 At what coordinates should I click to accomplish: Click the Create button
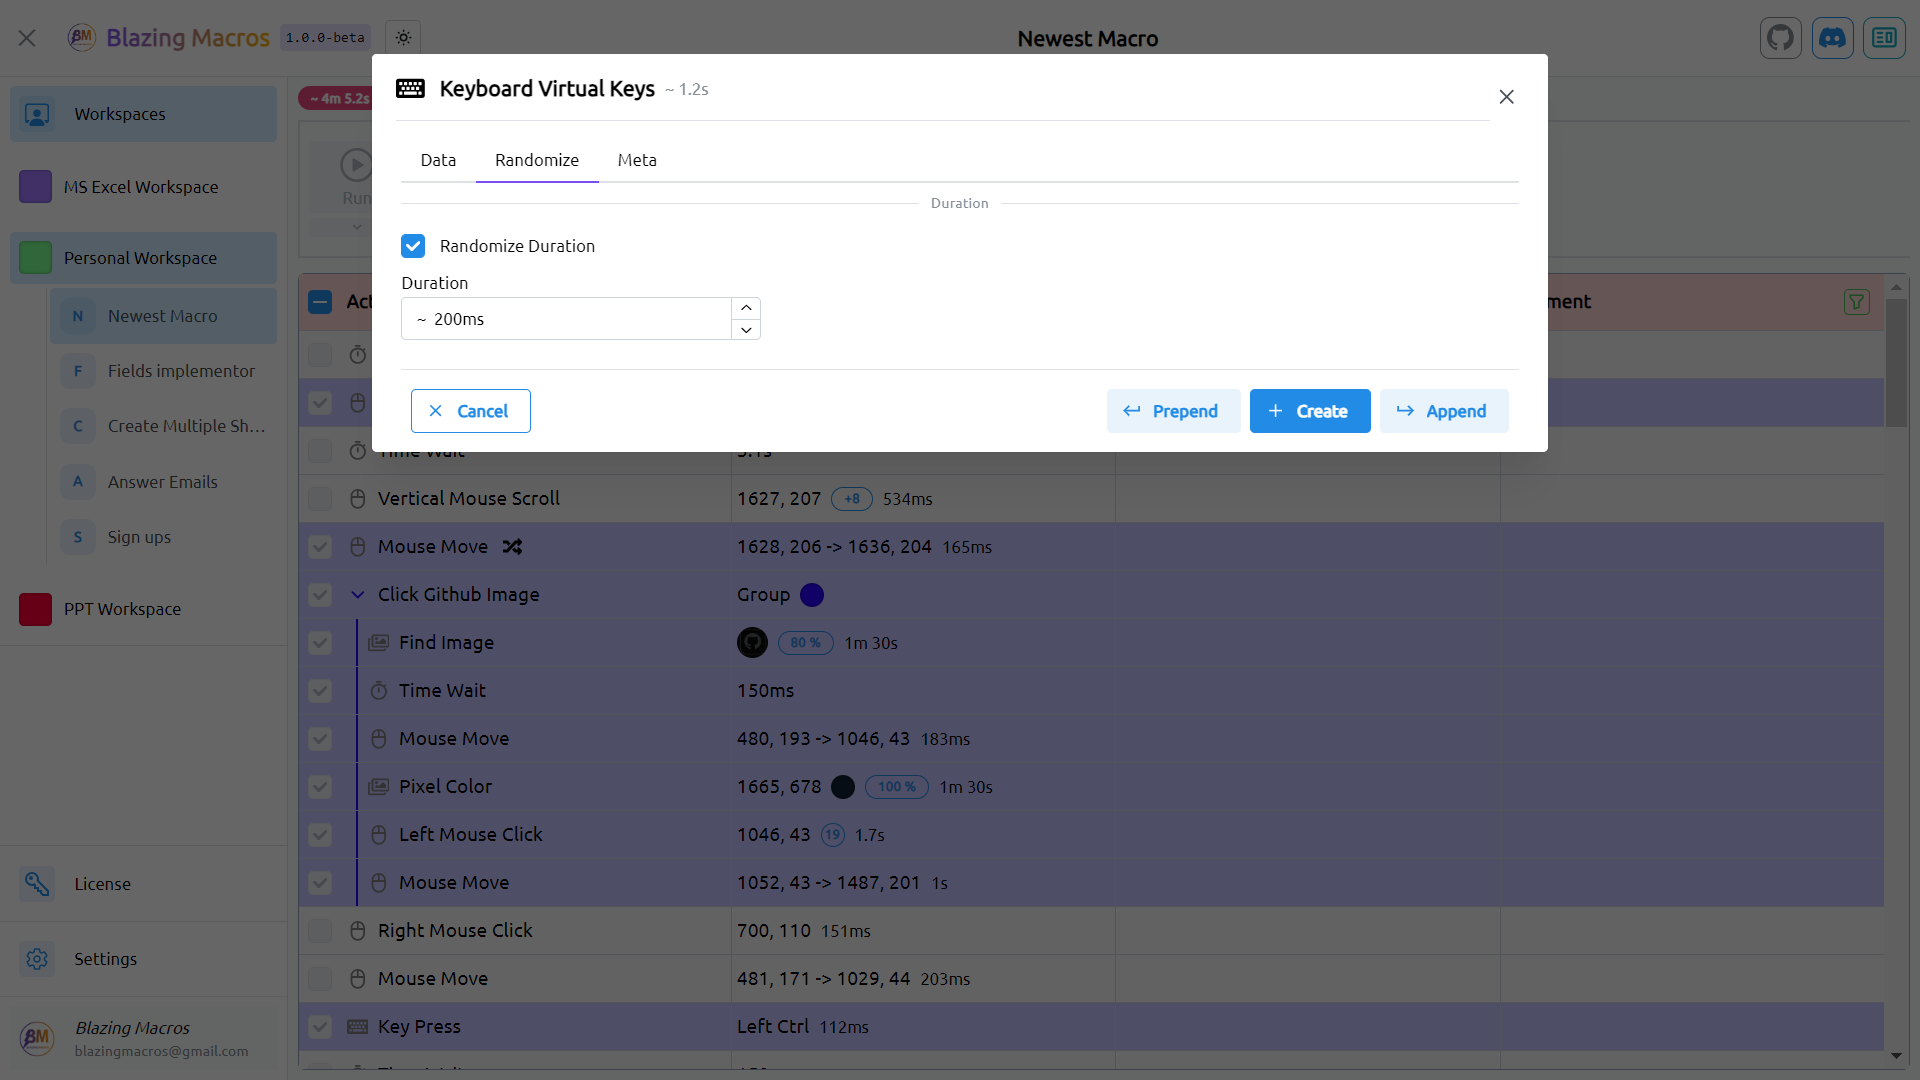(x=1310, y=411)
